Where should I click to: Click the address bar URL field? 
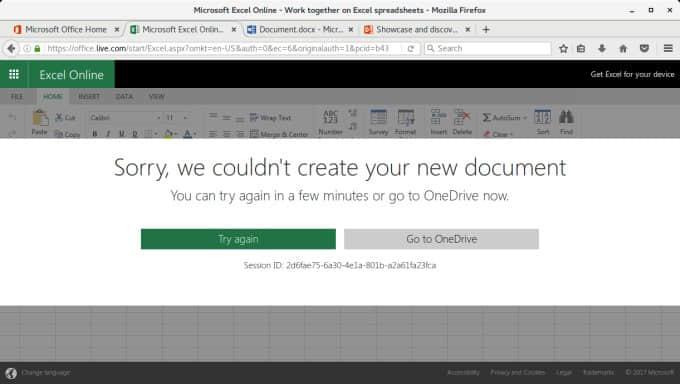click(x=221, y=48)
